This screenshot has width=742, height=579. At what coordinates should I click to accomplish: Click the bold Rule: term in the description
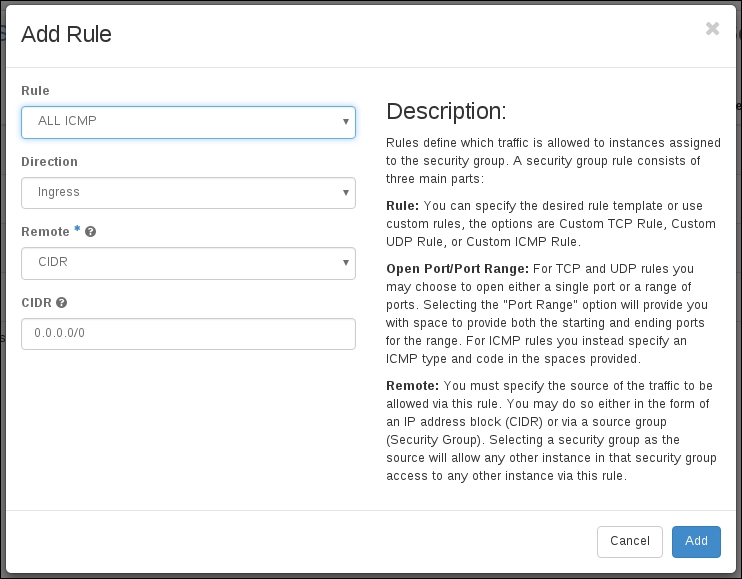point(403,206)
